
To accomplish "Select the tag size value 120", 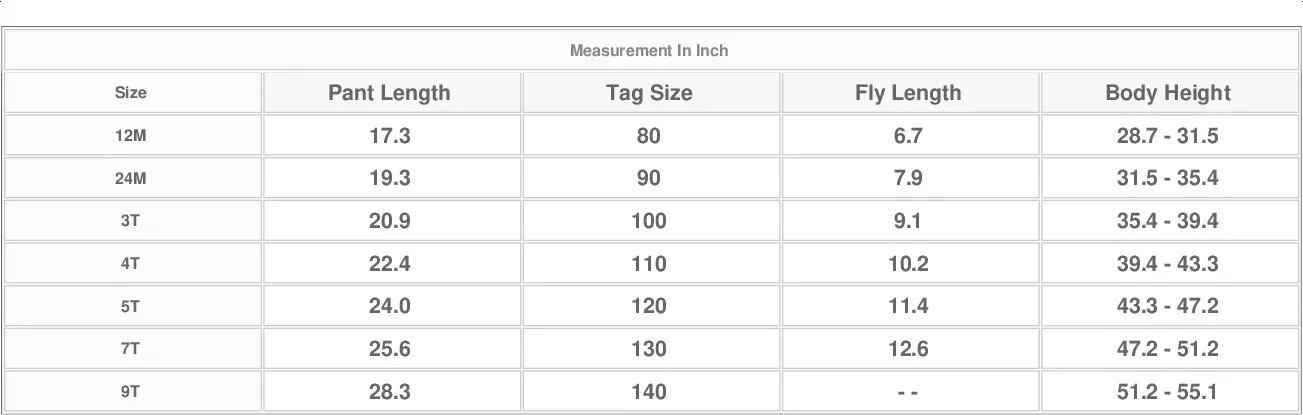I will click(649, 307).
